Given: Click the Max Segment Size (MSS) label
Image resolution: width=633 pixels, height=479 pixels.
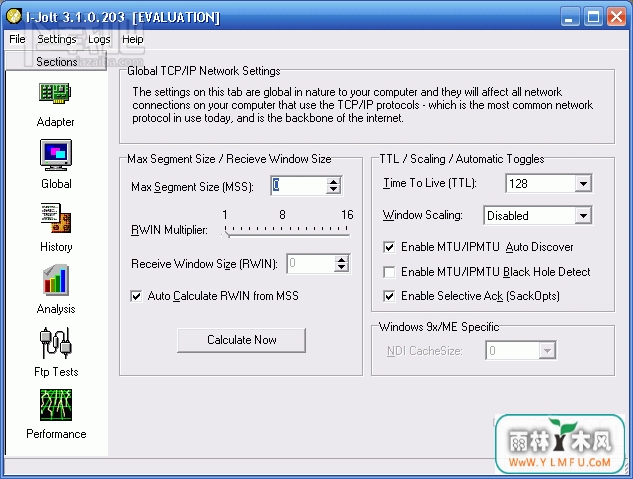Looking at the screenshot, I should click(192, 187).
